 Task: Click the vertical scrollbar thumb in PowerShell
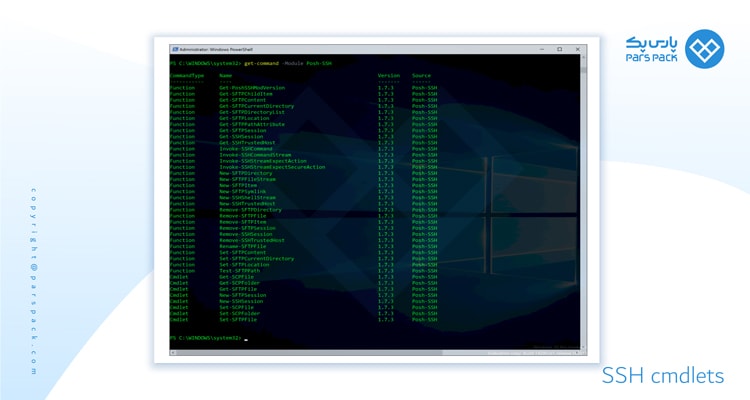coord(584,70)
